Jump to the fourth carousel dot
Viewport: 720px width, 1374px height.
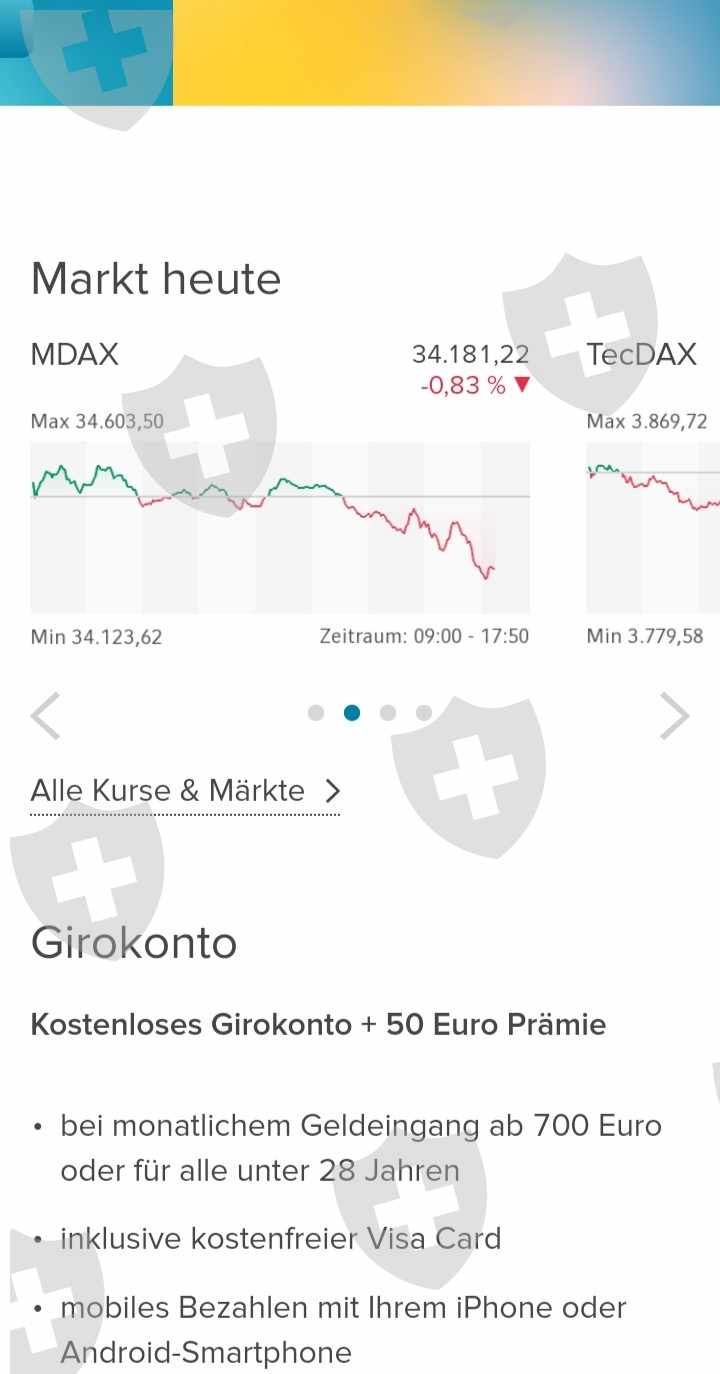(424, 713)
